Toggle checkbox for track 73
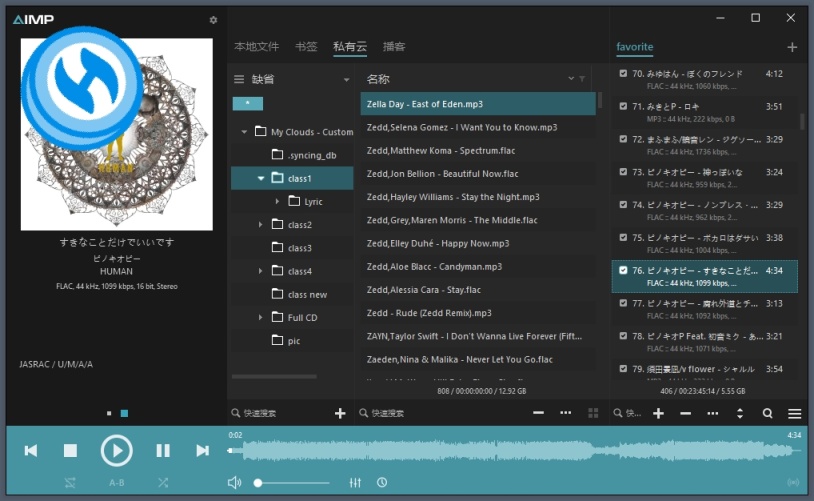 [x=623, y=171]
